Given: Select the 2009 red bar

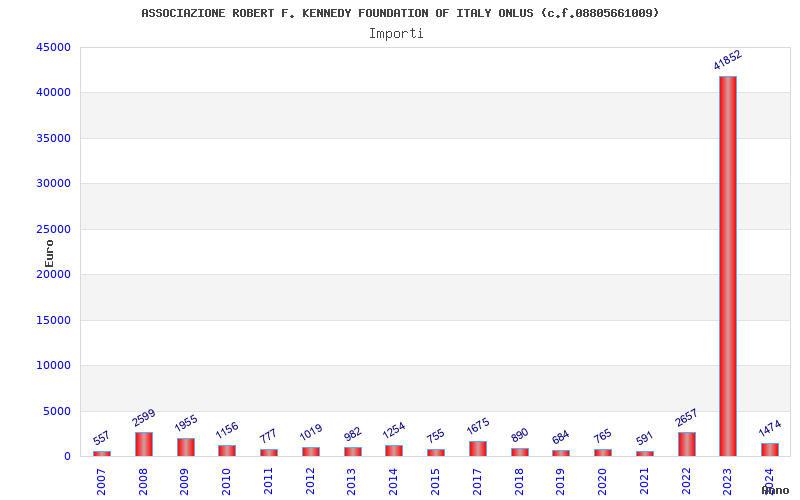Looking at the screenshot, I should [x=186, y=447].
